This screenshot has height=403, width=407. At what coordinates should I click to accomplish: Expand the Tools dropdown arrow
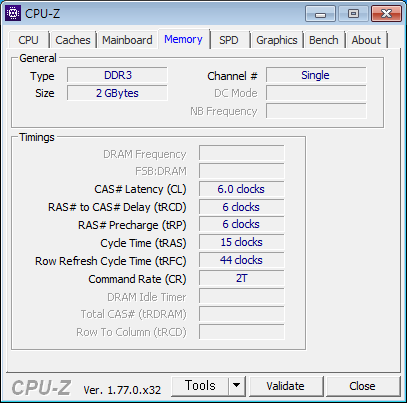pos(237,386)
